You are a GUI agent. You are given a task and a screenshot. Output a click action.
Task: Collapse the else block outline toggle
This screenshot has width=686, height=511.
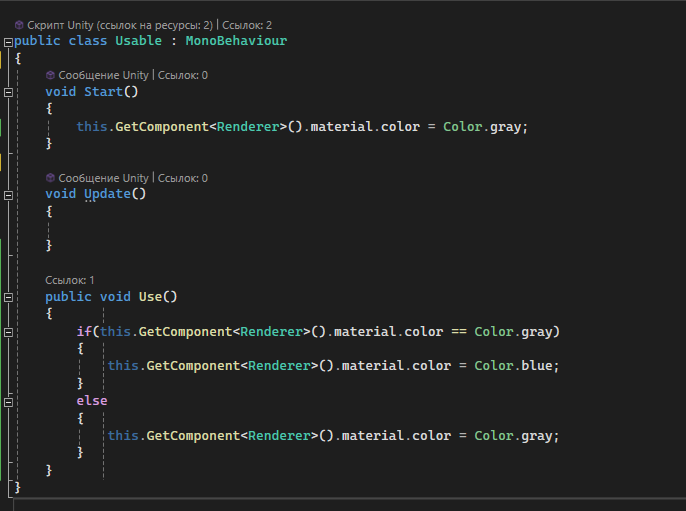pyautogui.click(x=8, y=402)
